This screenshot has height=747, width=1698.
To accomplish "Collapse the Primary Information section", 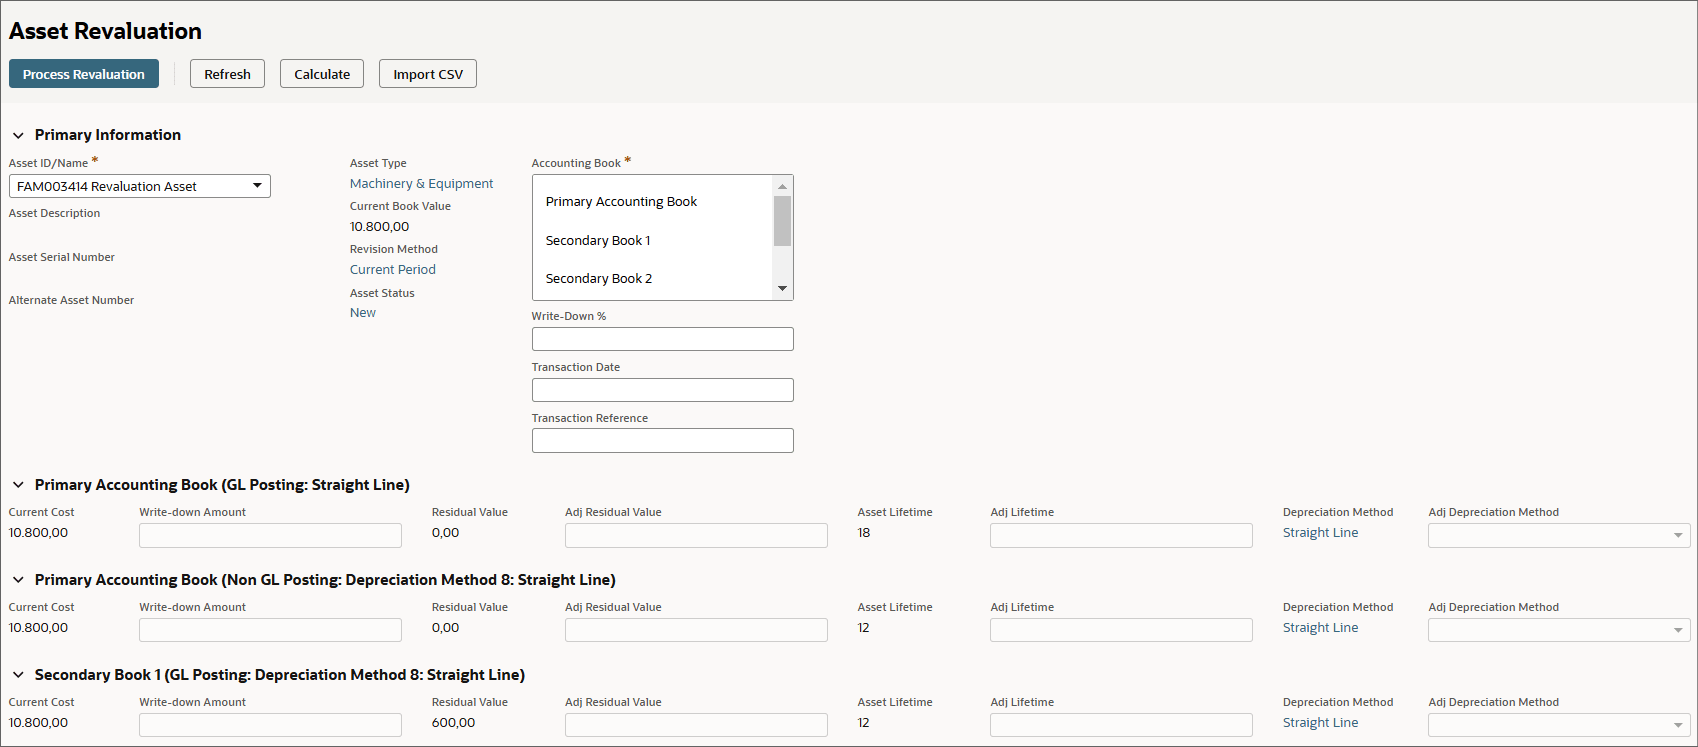I will tap(18, 135).
